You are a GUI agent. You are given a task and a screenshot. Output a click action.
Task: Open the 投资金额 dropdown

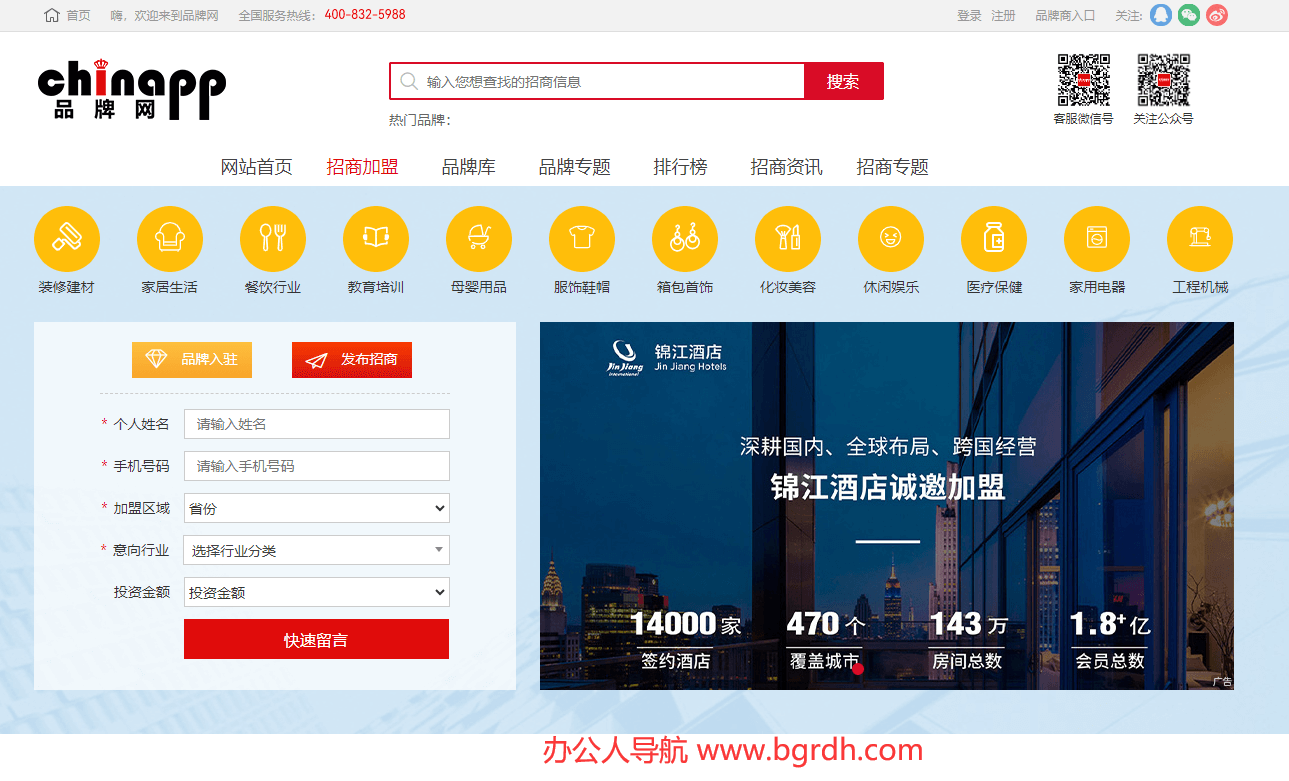pyautogui.click(x=317, y=592)
